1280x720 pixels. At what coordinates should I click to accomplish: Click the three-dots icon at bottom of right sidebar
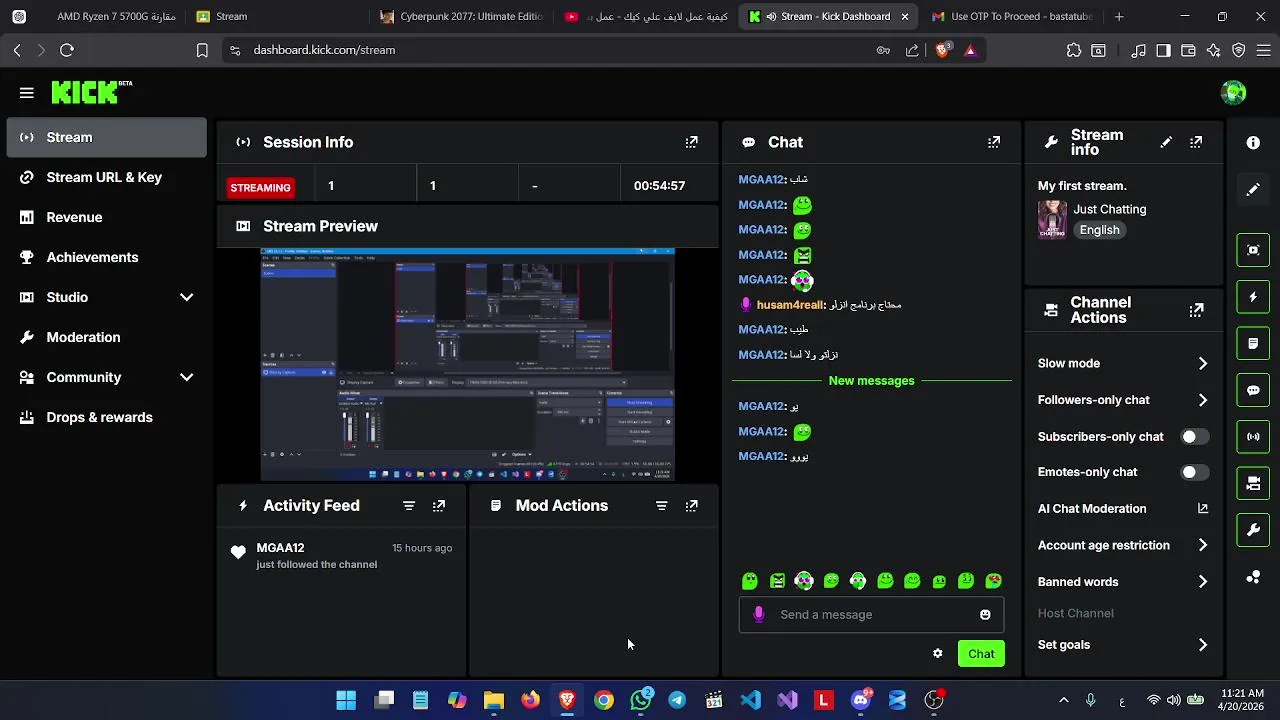[1253, 577]
